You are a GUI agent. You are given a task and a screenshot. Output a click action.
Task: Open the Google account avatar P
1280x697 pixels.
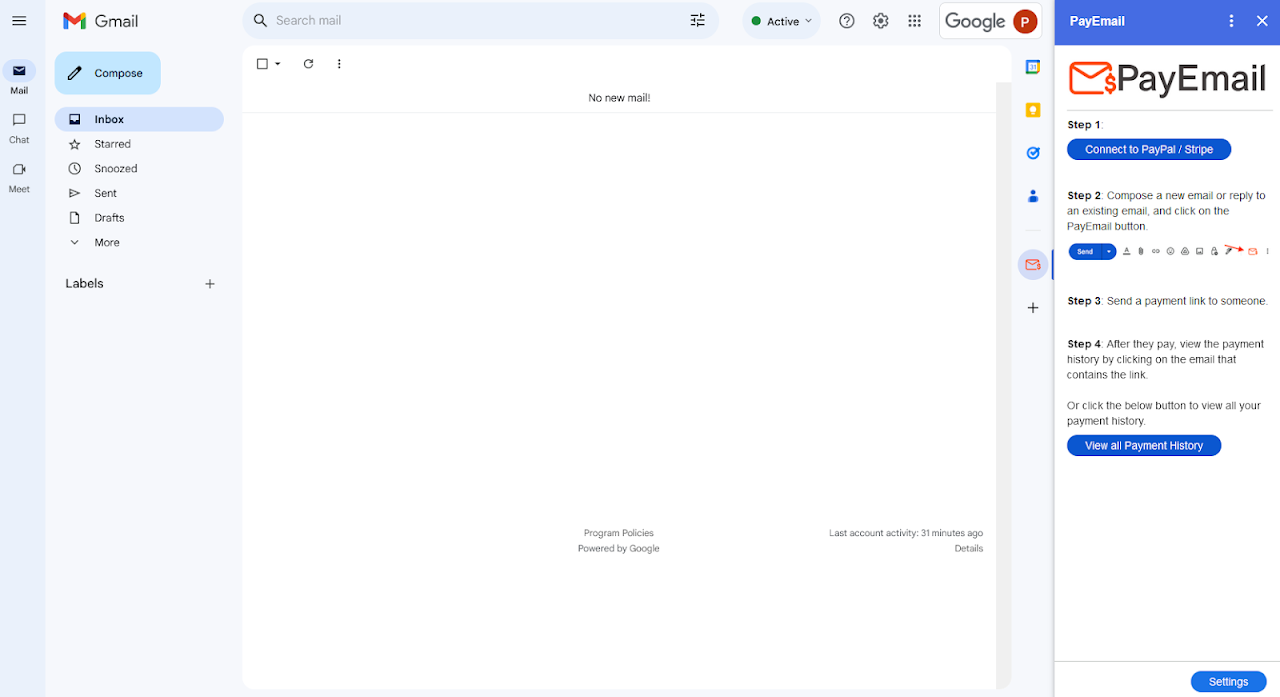(x=1025, y=21)
